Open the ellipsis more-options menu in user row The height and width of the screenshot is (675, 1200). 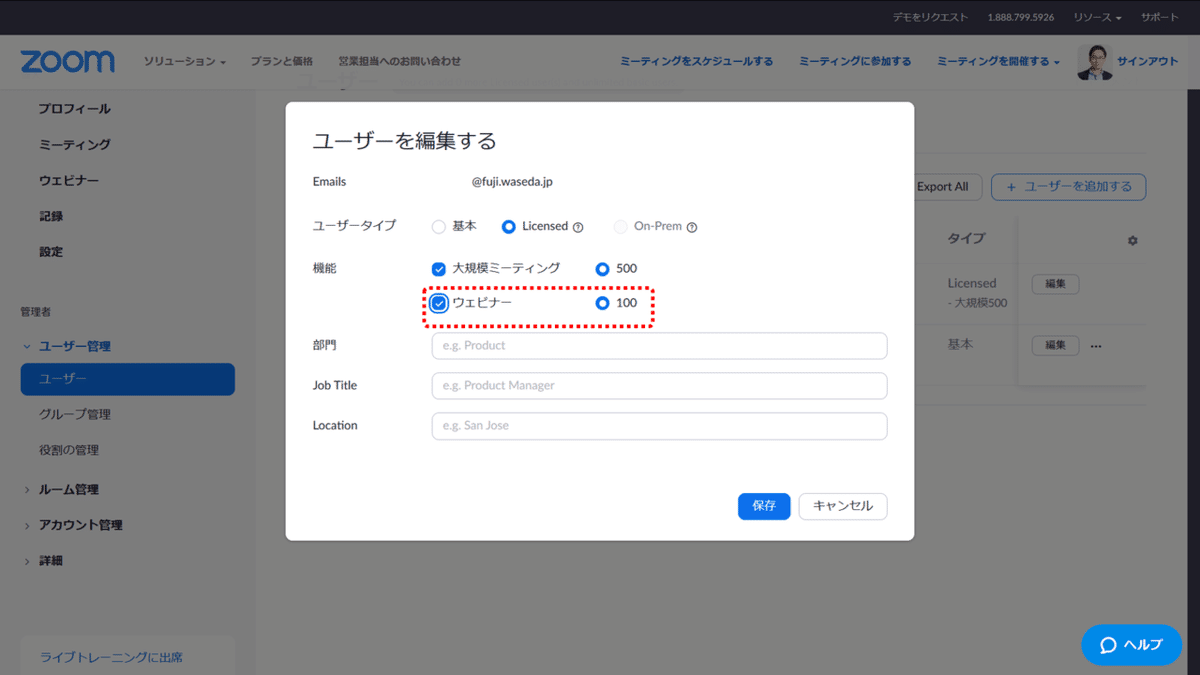click(x=1095, y=345)
